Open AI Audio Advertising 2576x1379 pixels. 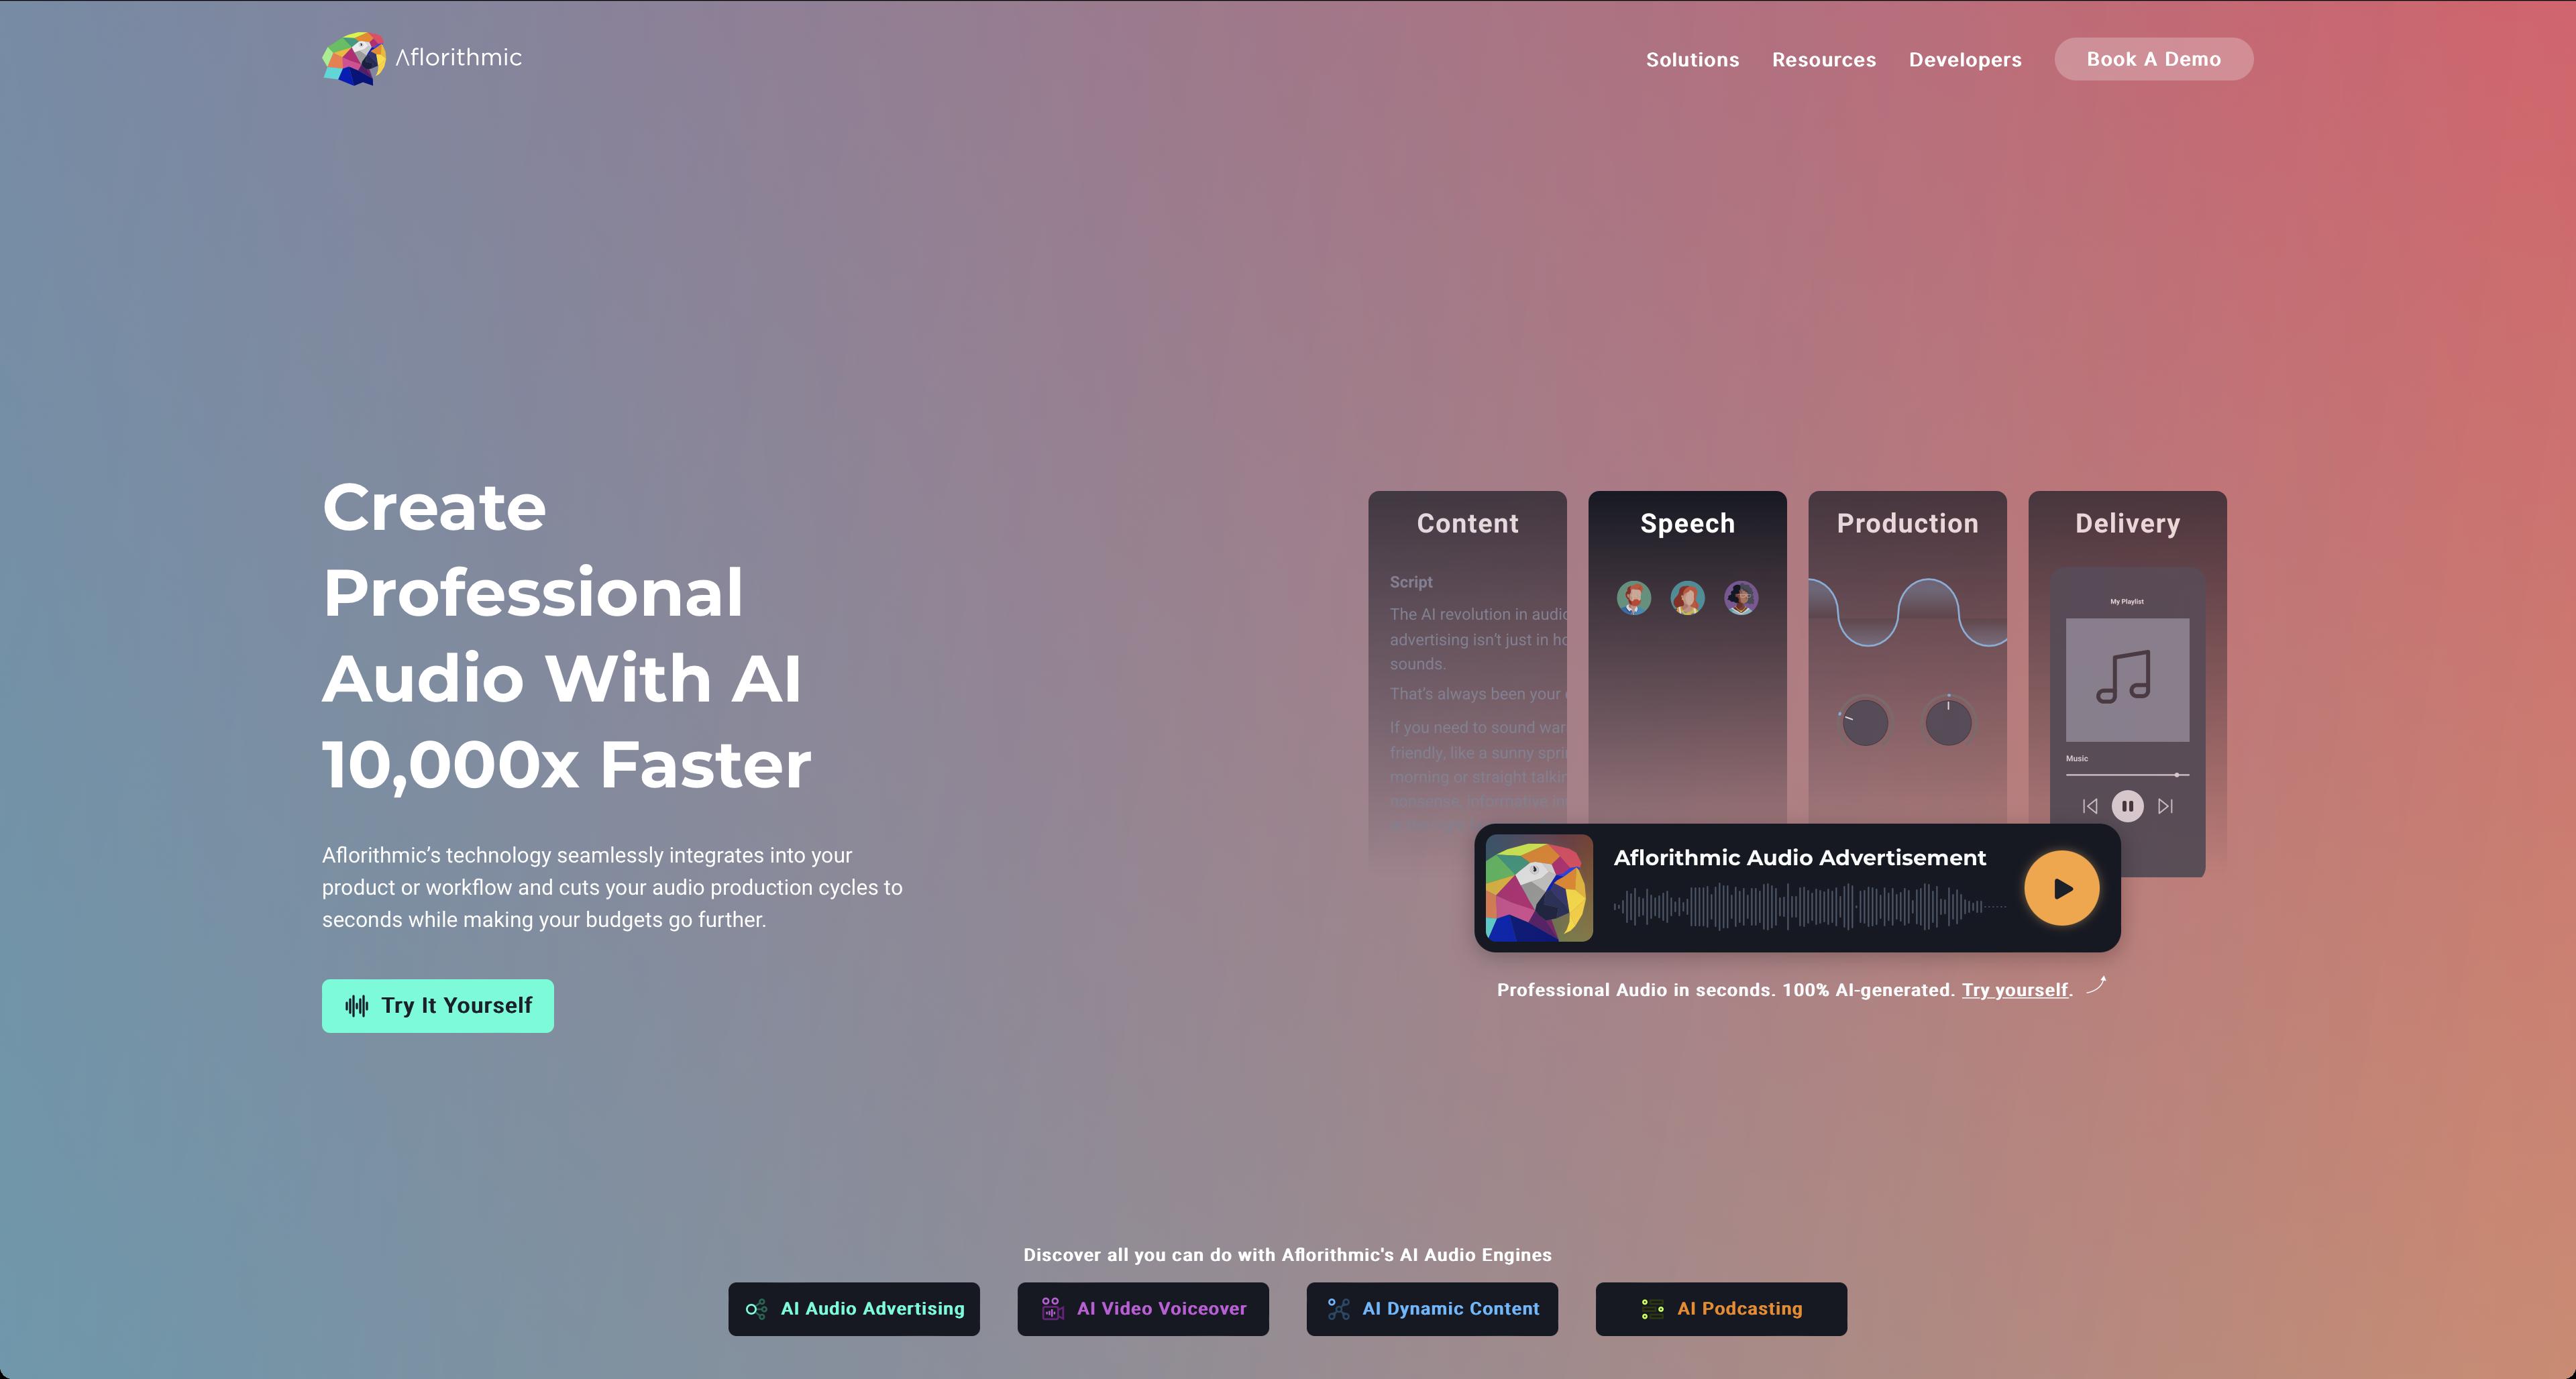pyautogui.click(x=854, y=1309)
